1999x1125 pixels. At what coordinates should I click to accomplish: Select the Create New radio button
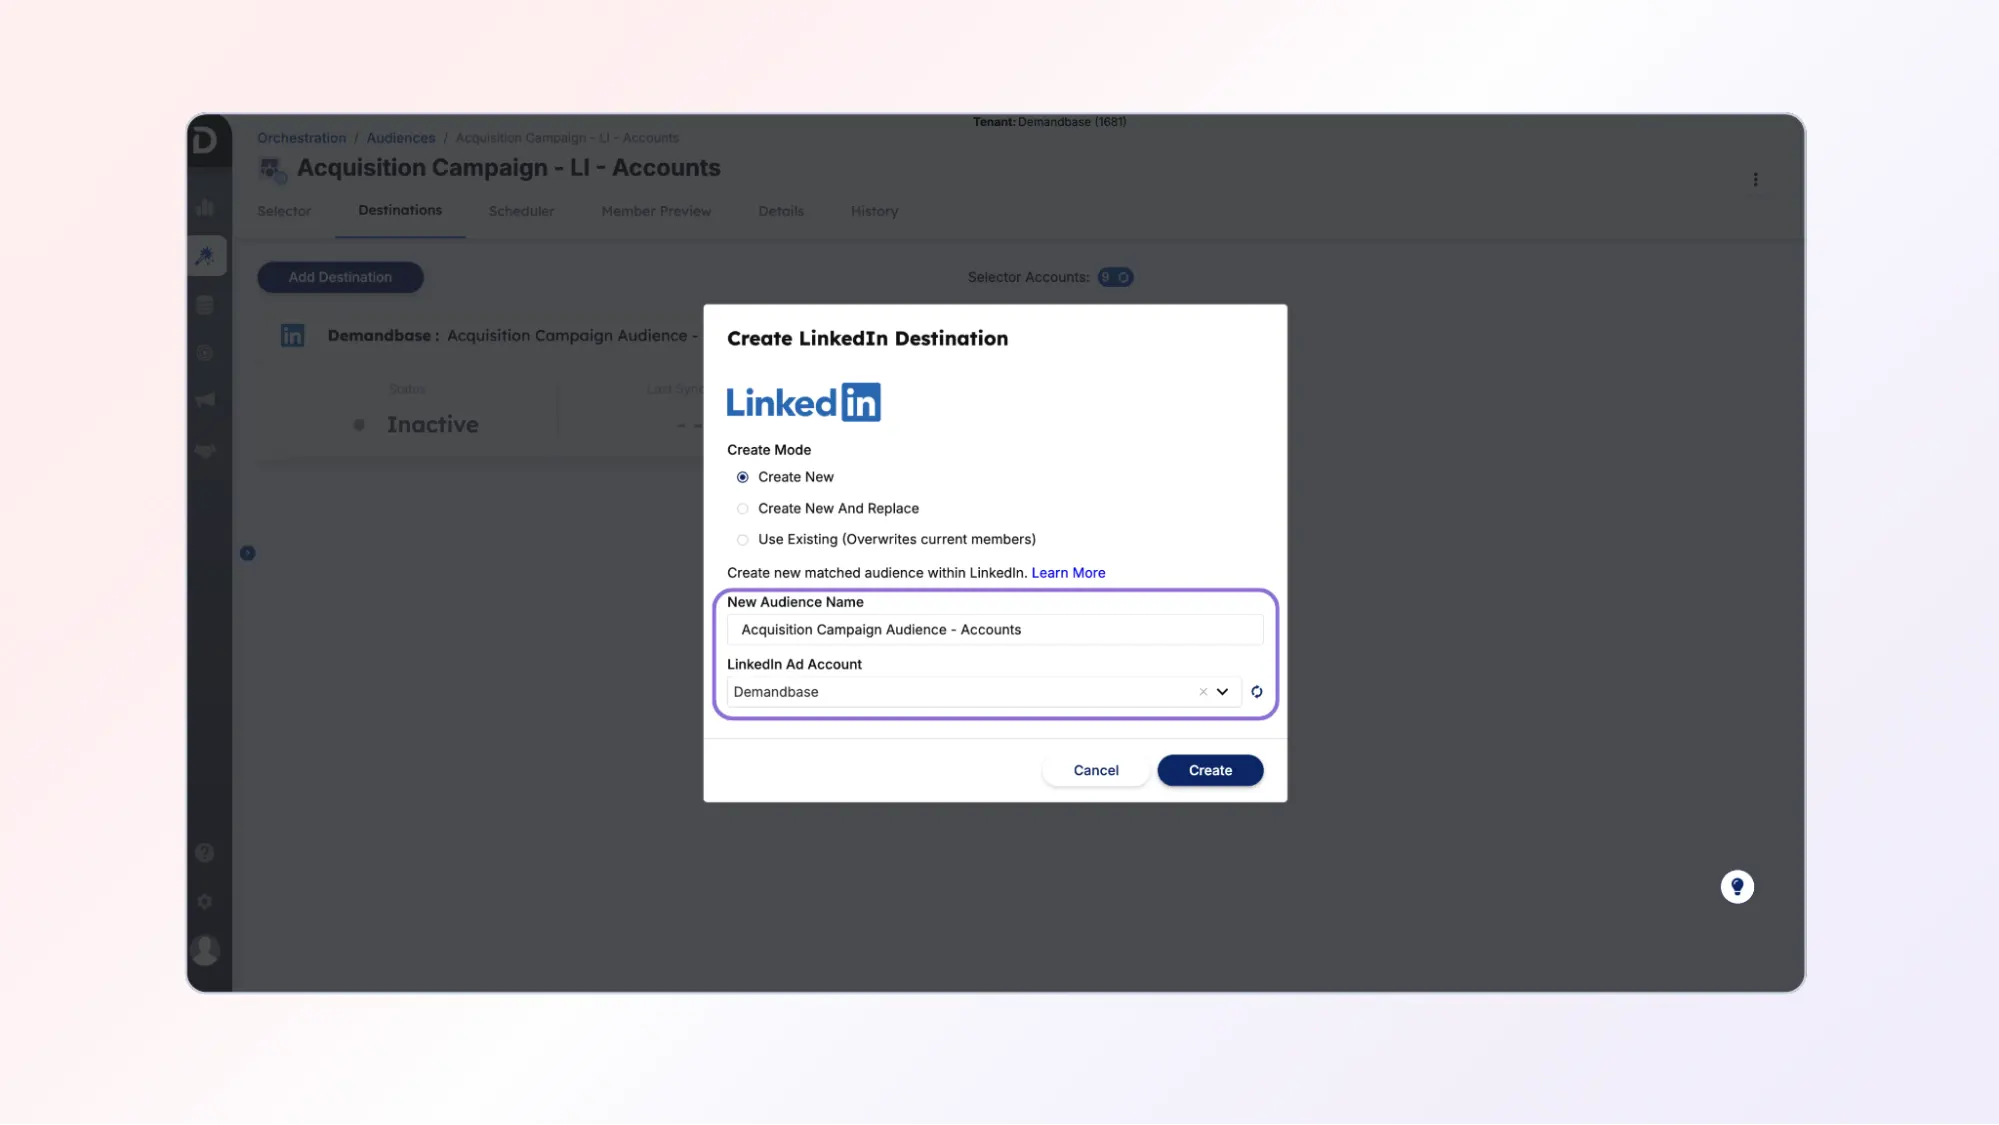[x=743, y=477]
